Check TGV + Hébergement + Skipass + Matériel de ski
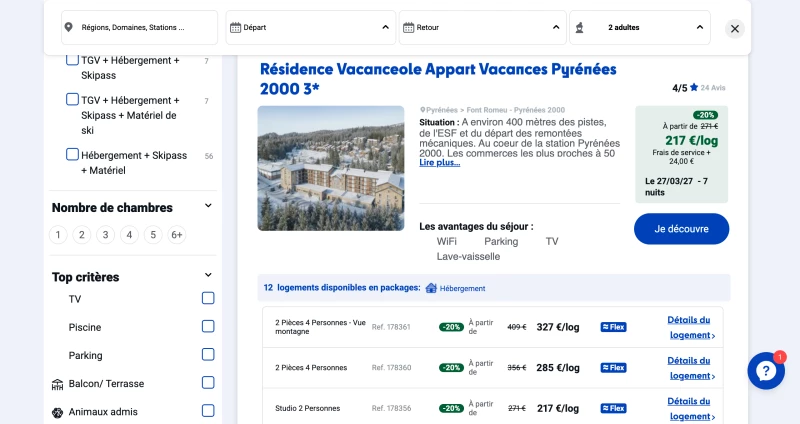This screenshot has height=424, width=800. 72,99
